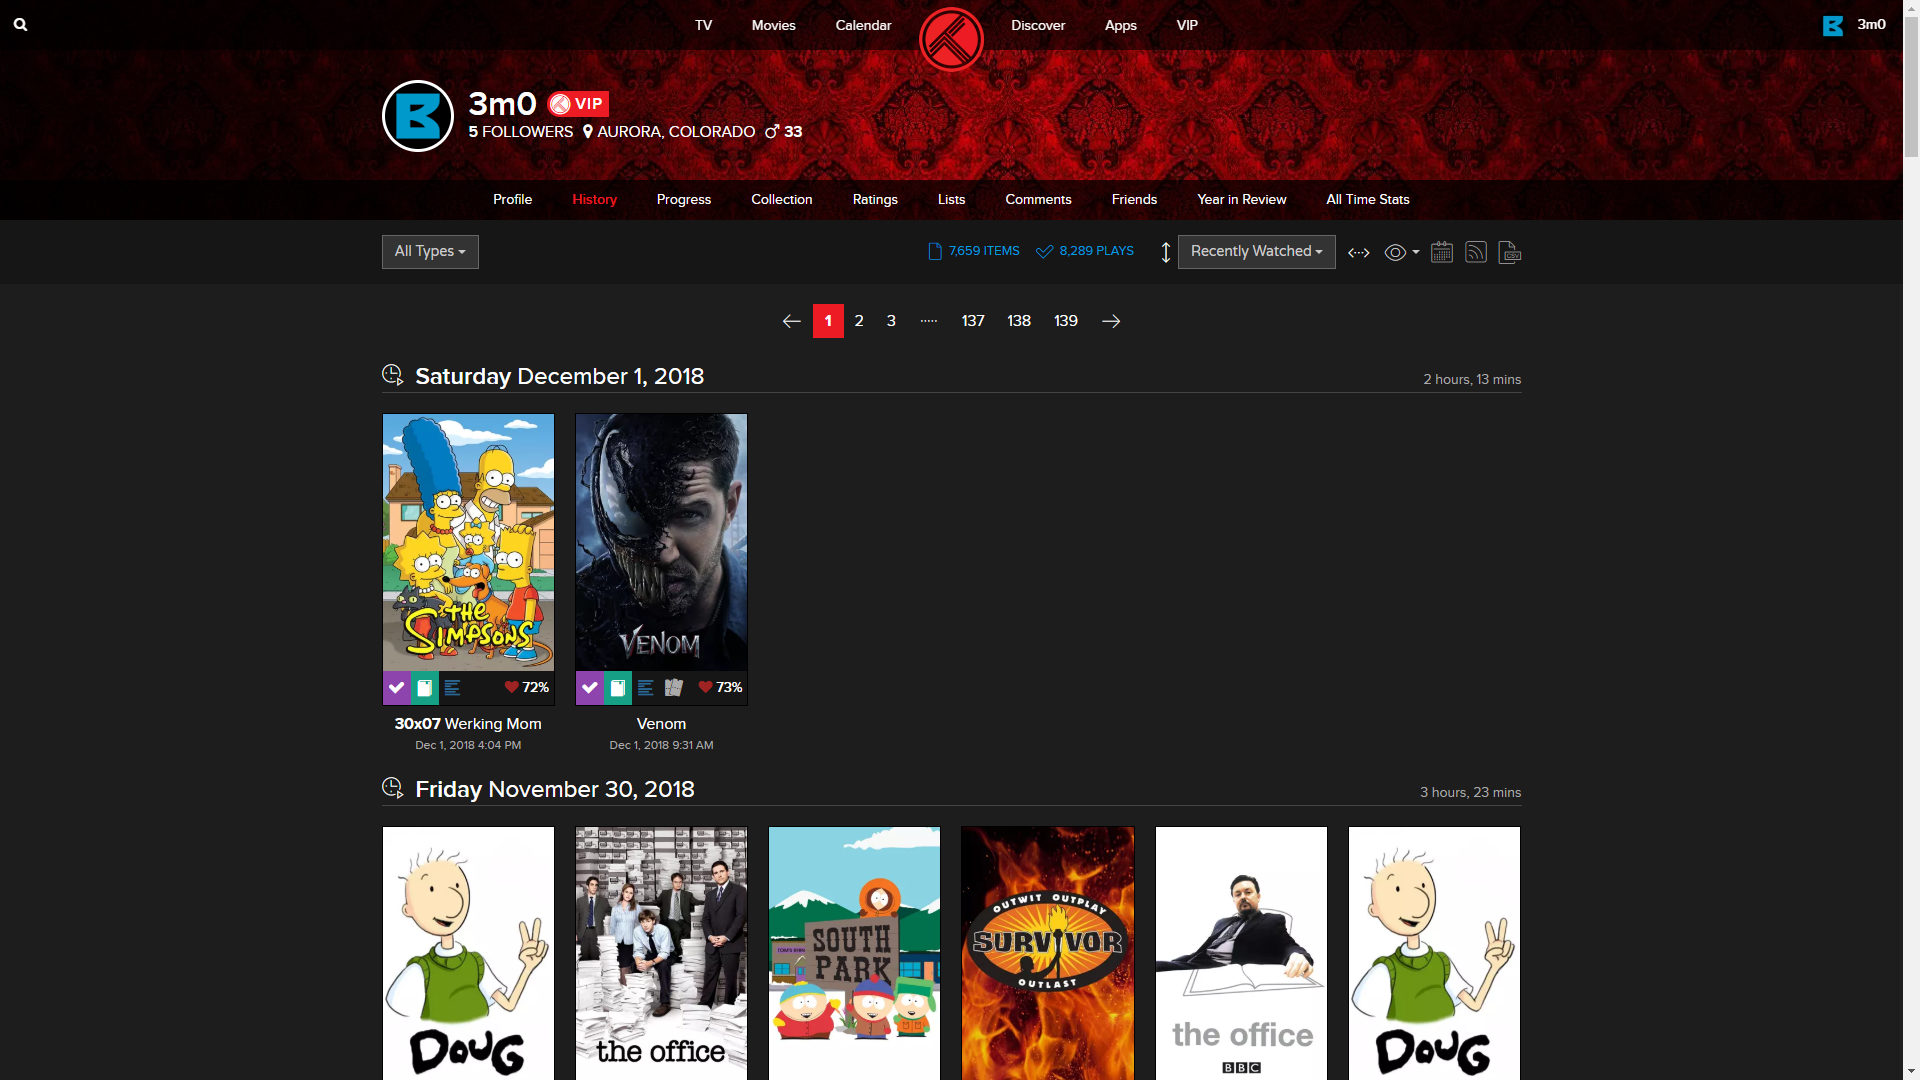Switch to the Profile tab
The height and width of the screenshot is (1080, 1920).
[x=512, y=200]
